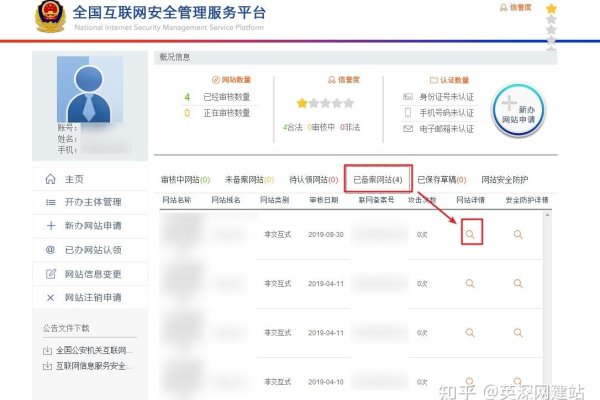Click the 正在审核数量 text
This screenshot has width=600, height=400.
coord(227,113)
